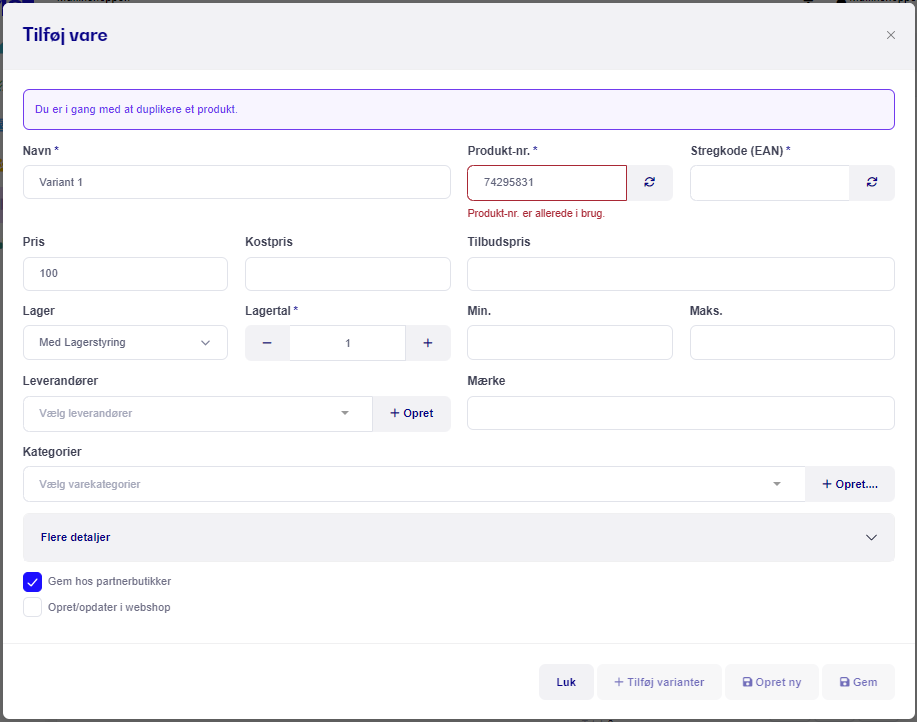Open the Lager dropdown showing Med Lagerstyring
917x722 pixels.
pos(125,343)
